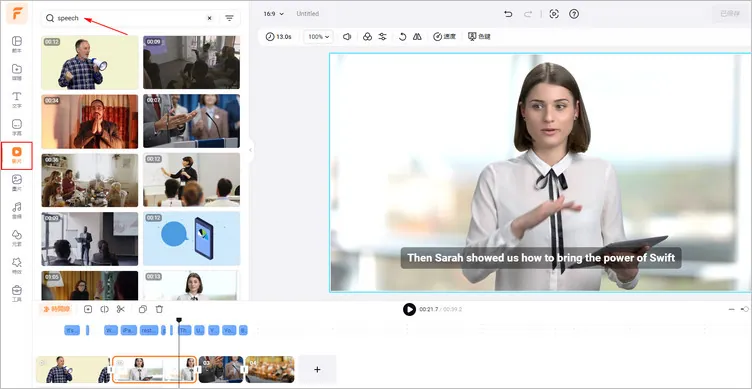Undo the last action
The image size is (752, 389).
tap(508, 14)
